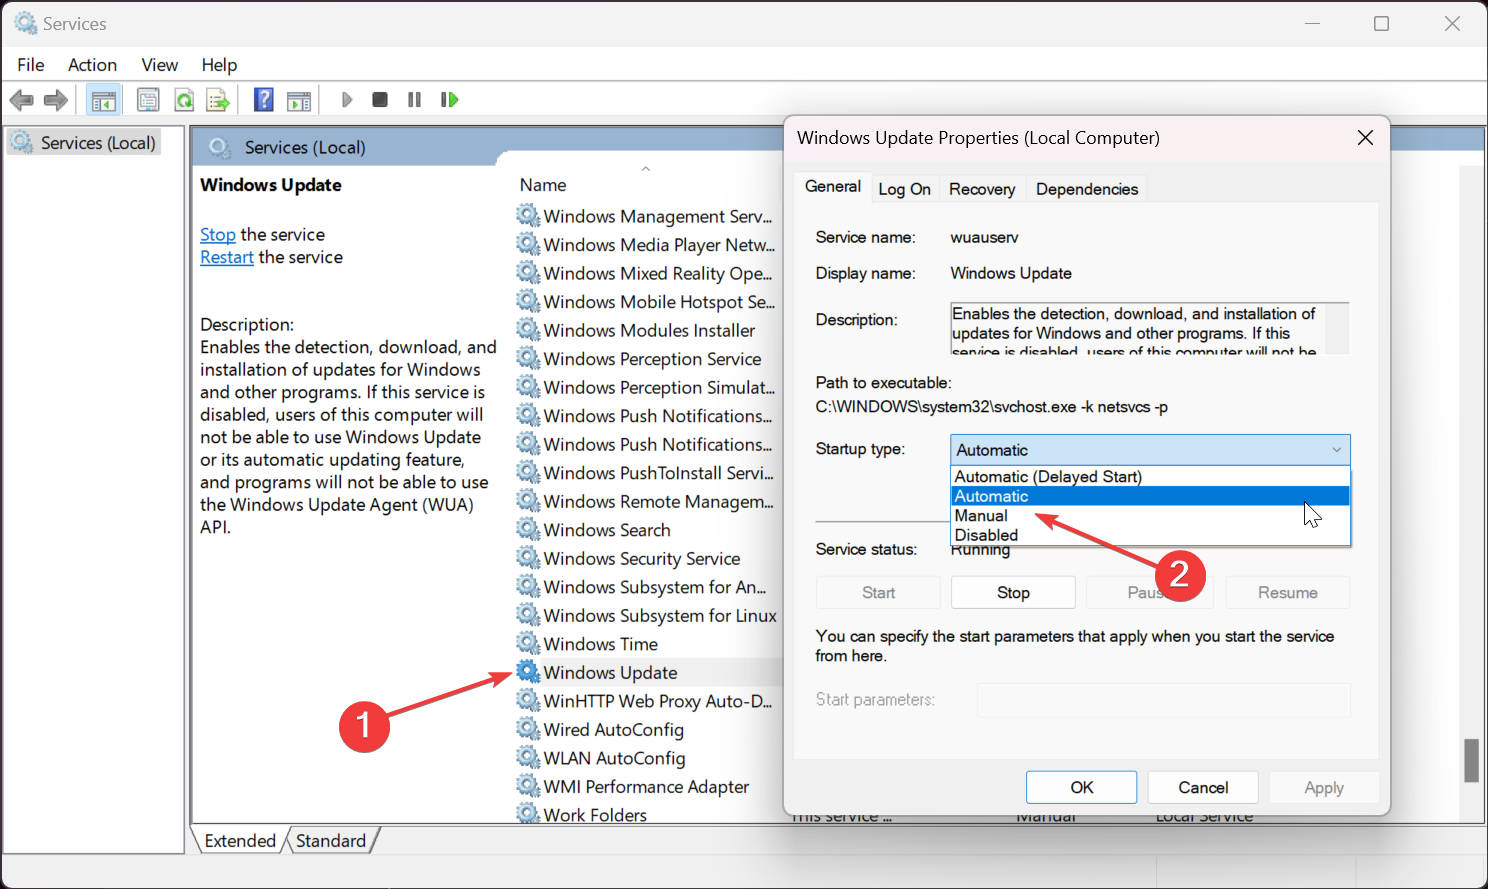The height and width of the screenshot is (889, 1488).
Task: Sort services by the Name column header
Action: tap(543, 185)
